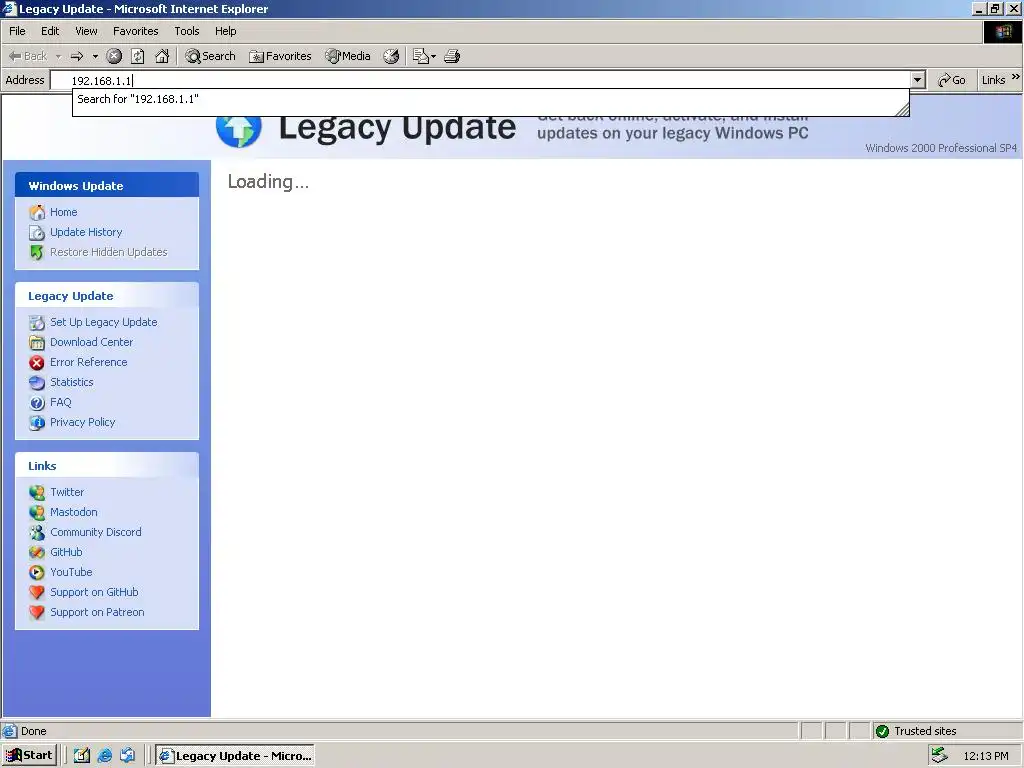The image size is (1024, 768).
Task: Click the red Error Reference icon
Action: tap(37, 362)
